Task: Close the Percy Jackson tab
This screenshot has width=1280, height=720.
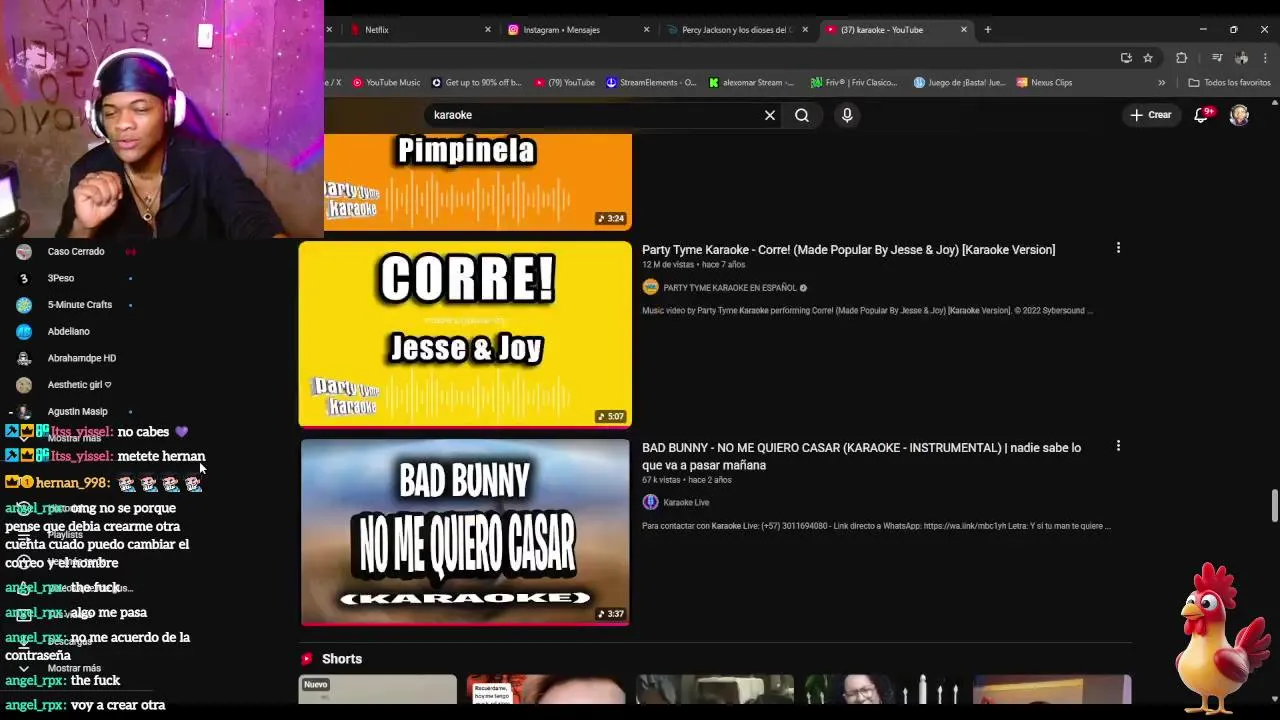Action: click(805, 30)
